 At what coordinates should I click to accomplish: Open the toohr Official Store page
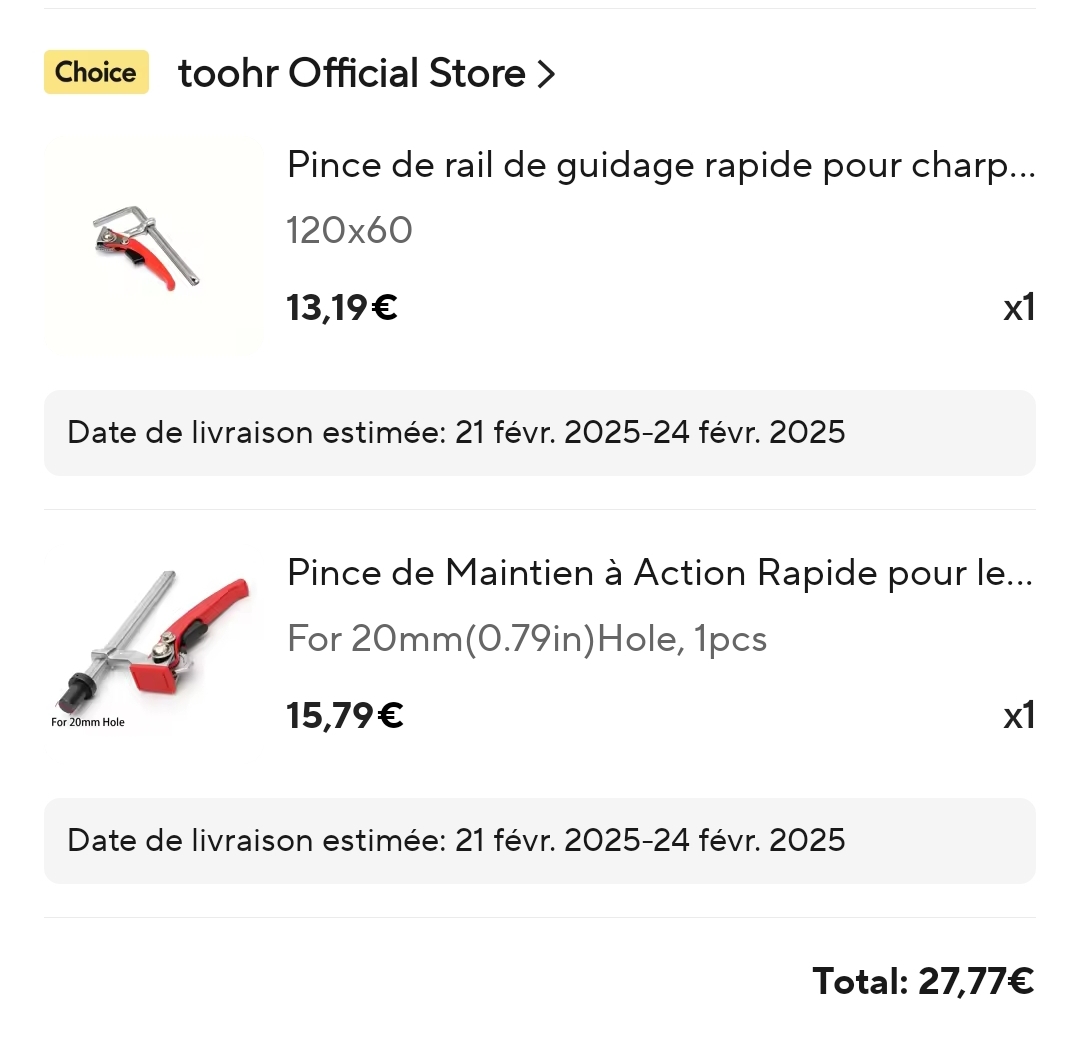click(x=351, y=73)
